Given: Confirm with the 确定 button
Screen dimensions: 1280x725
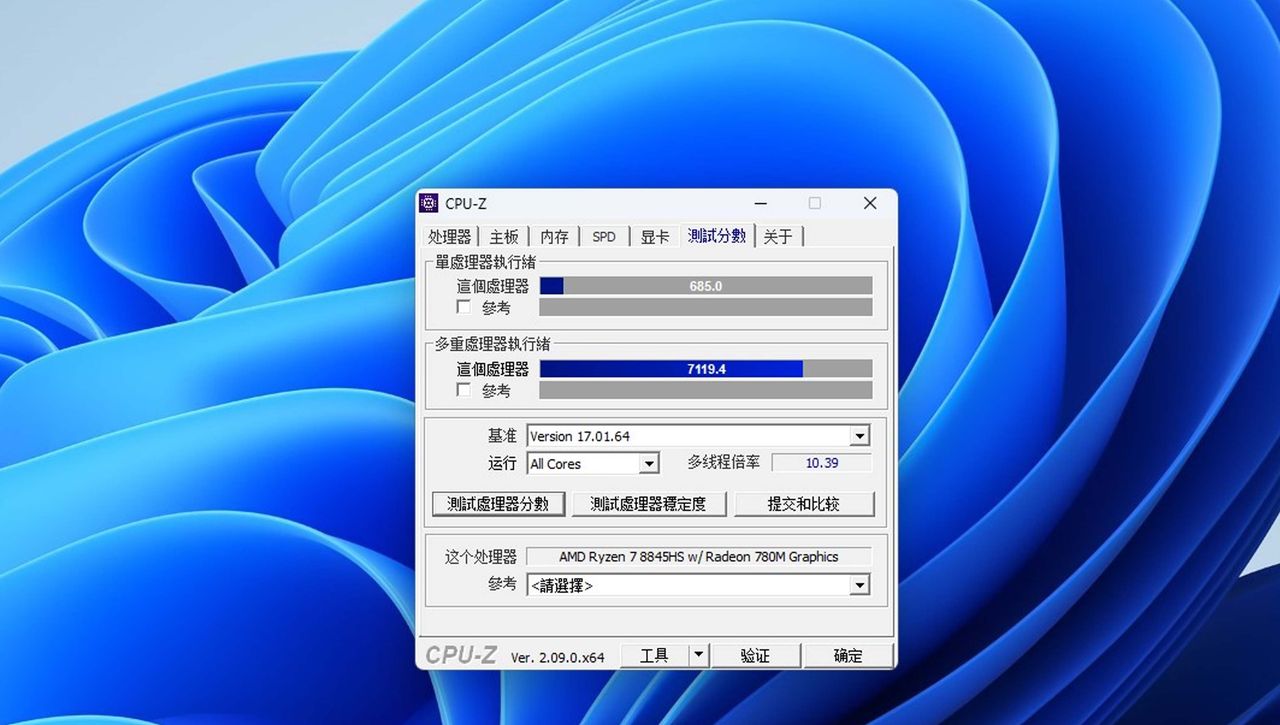Looking at the screenshot, I should pyautogui.click(x=848, y=656).
